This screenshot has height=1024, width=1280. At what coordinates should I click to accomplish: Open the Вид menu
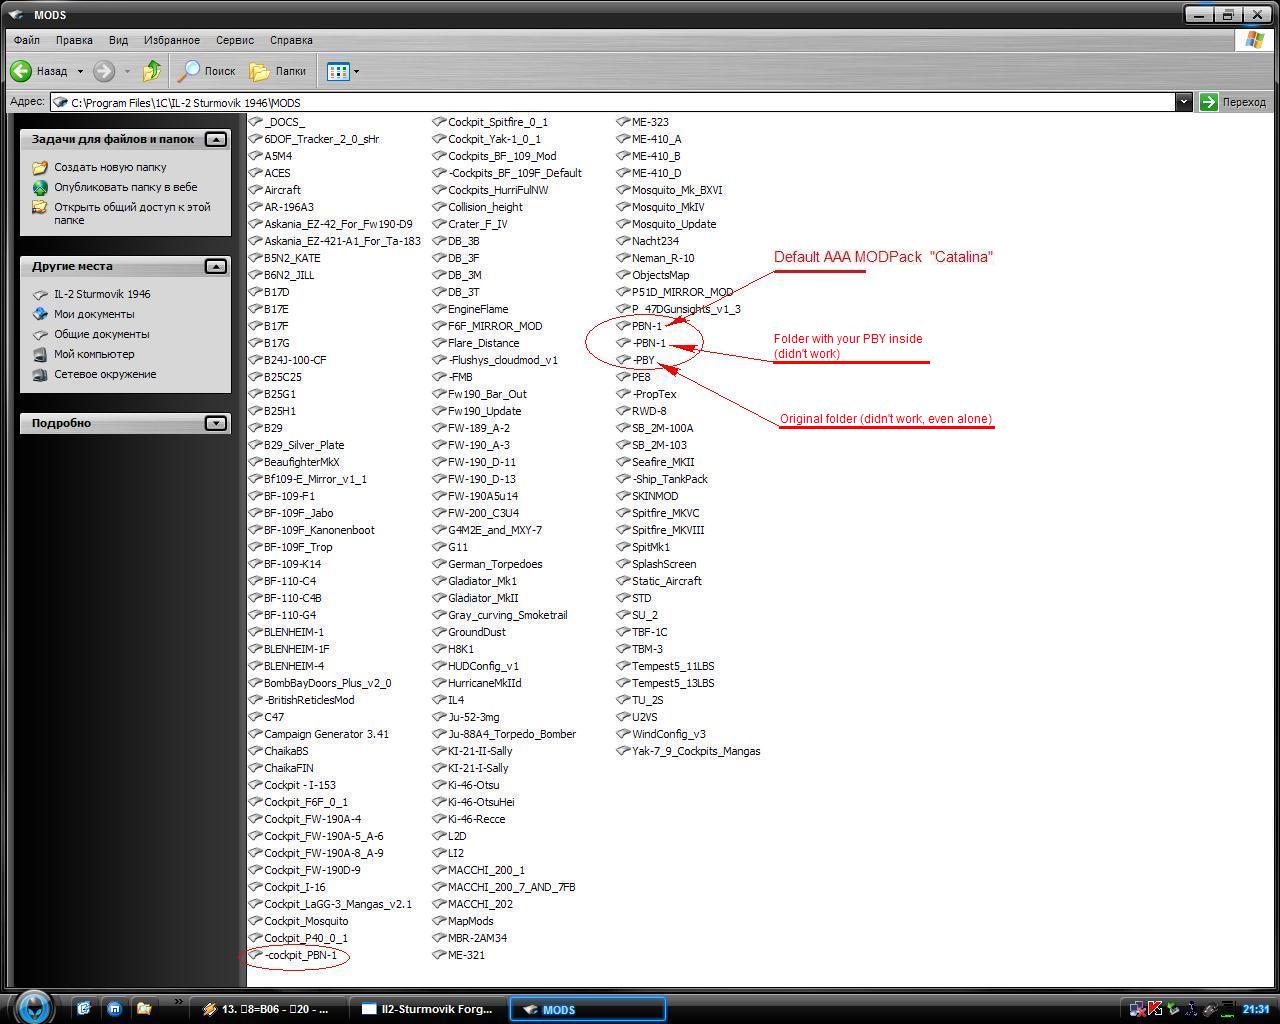pyautogui.click(x=118, y=40)
